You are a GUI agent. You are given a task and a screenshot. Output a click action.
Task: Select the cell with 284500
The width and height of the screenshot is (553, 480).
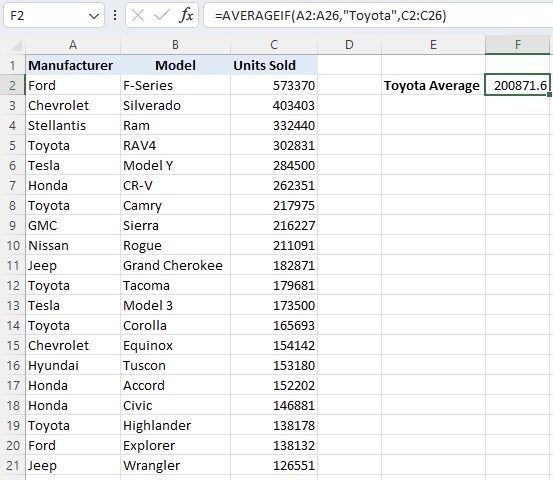[274, 165]
